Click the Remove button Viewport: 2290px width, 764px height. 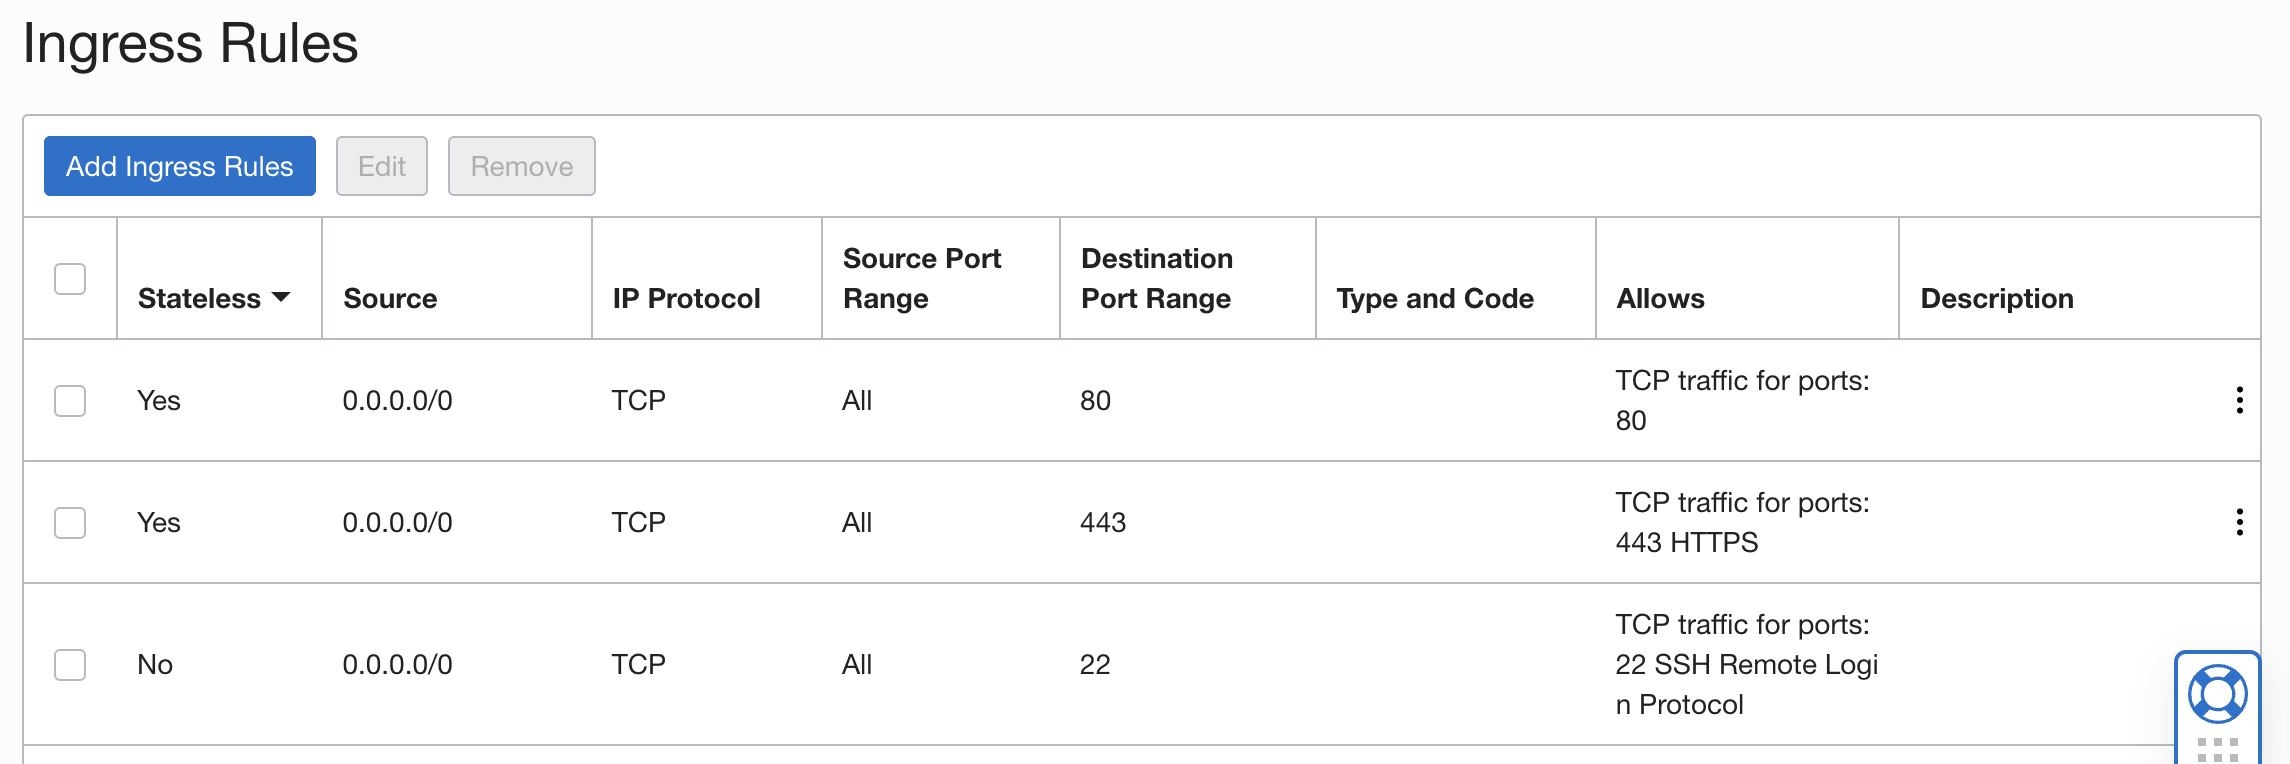click(x=521, y=166)
